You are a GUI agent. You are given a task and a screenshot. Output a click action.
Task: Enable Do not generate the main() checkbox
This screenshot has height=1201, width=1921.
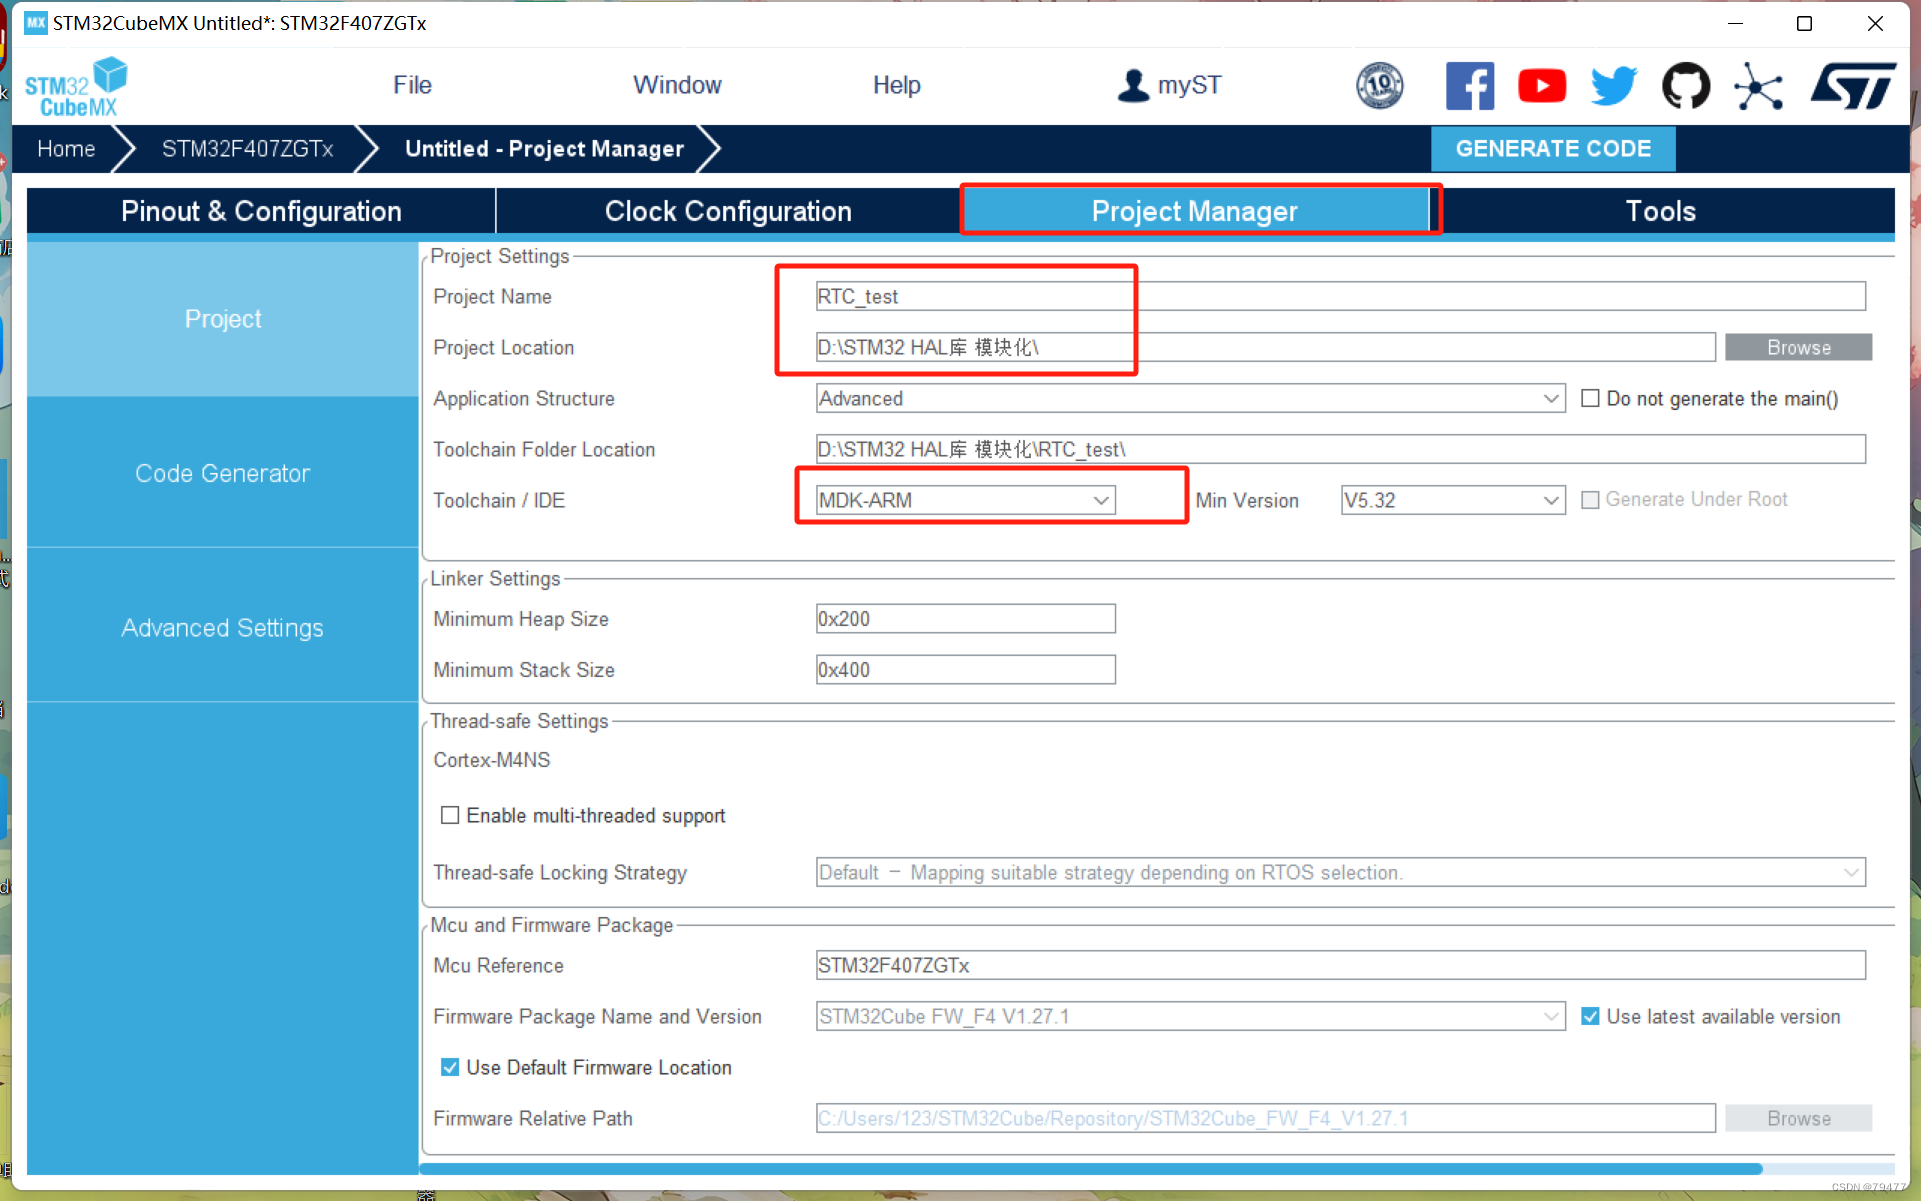[1590, 398]
